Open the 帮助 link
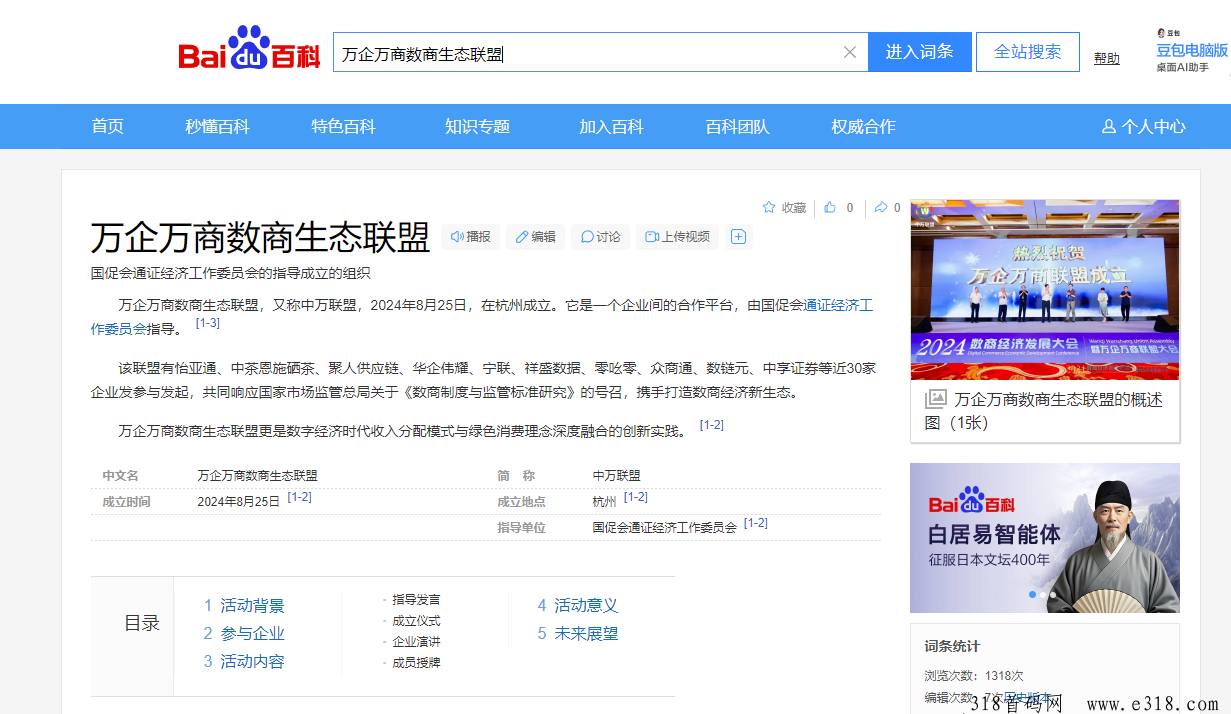Screen dimensions: 1231x714 tap(1107, 58)
